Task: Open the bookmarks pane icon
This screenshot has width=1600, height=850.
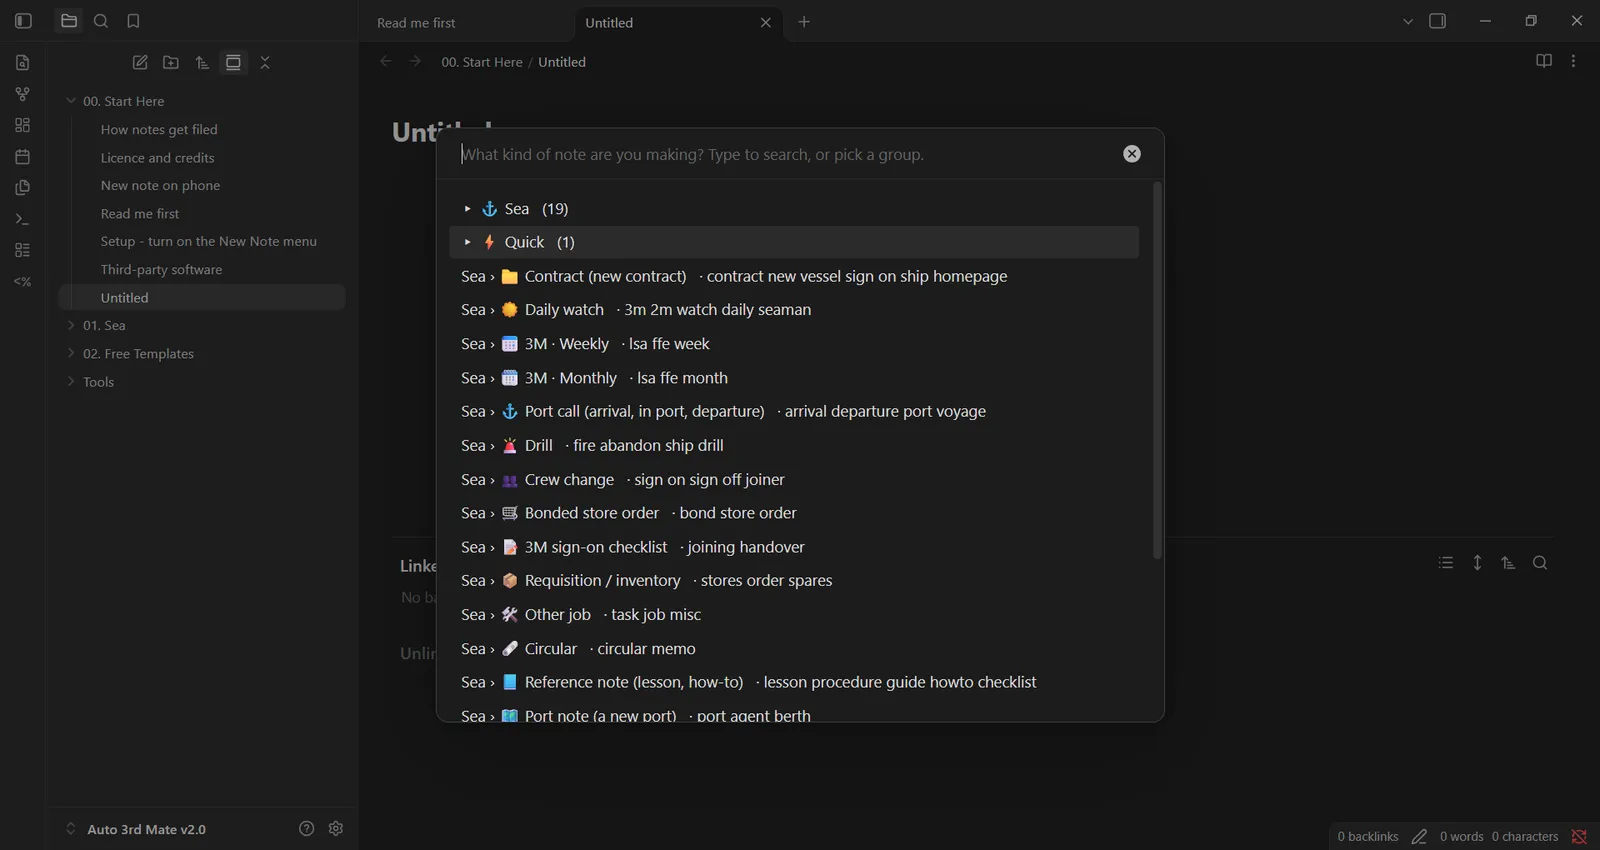Action: coord(133,21)
